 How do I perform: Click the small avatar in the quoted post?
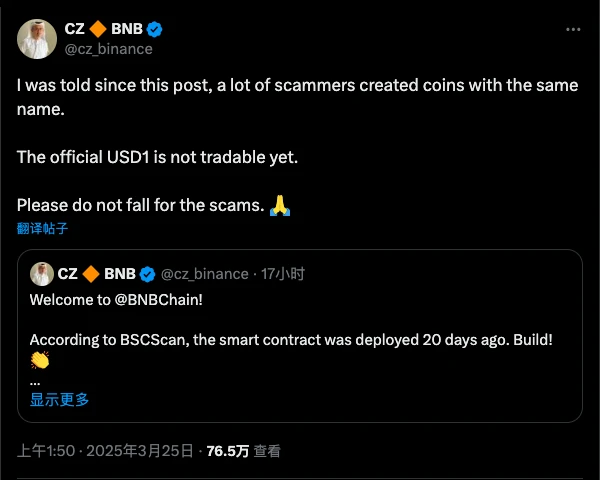point(42,273)
